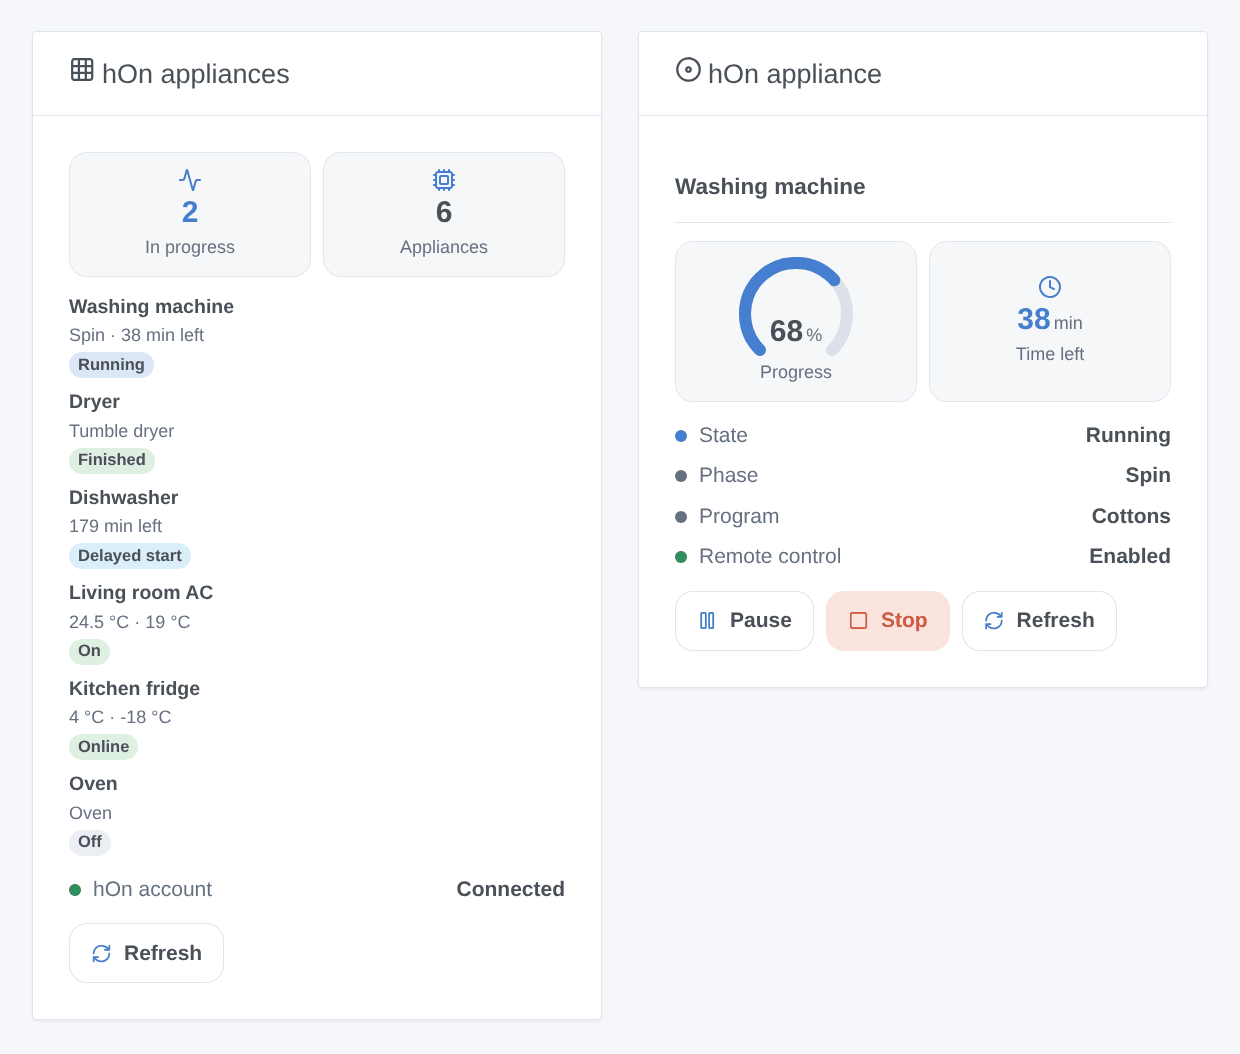Screen dimensions: 1240x1054
Task: Click the Off status badge
Action: (x=90, y=842)
